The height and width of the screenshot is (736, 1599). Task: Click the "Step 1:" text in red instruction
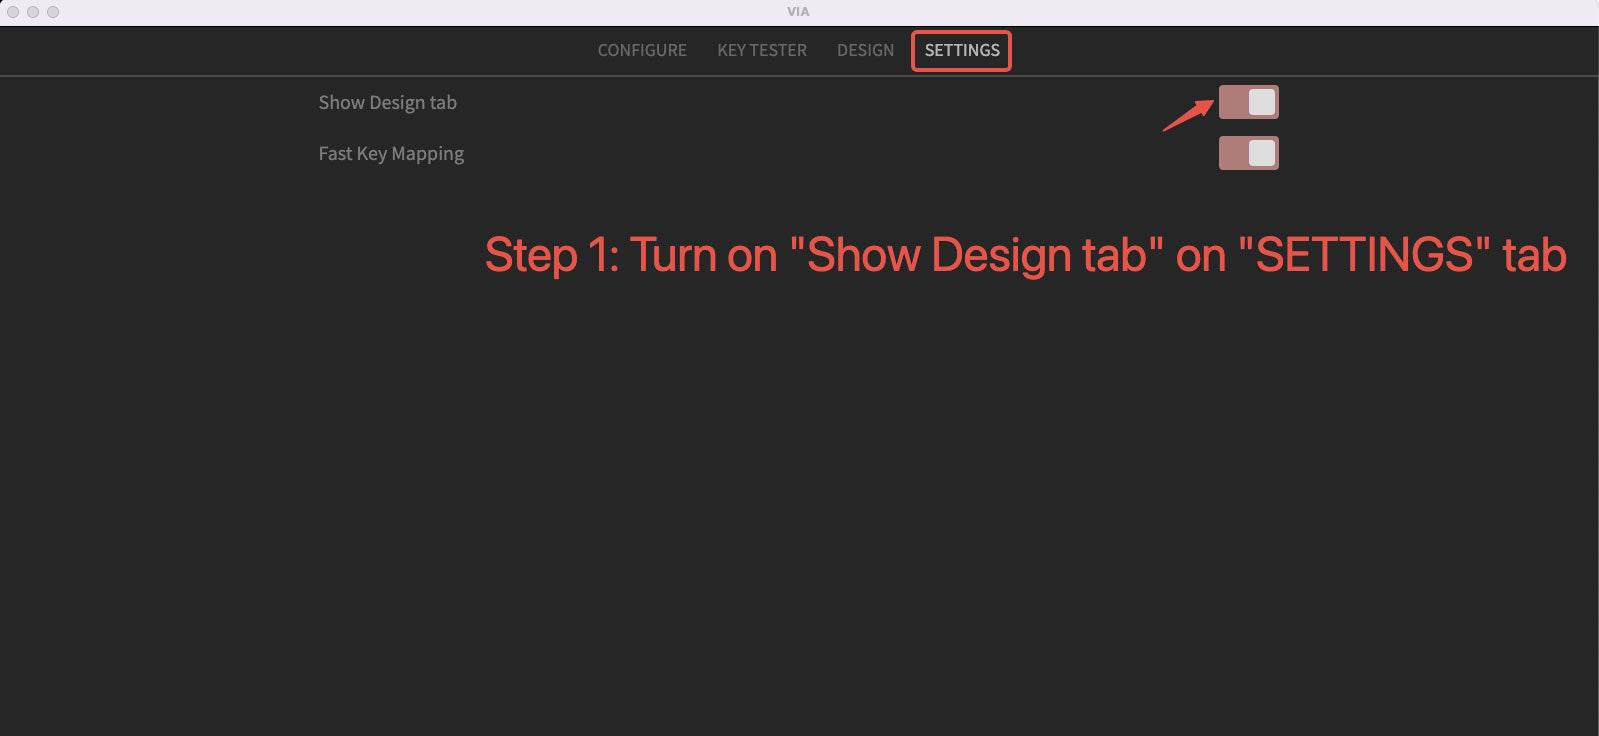point(551,255)
